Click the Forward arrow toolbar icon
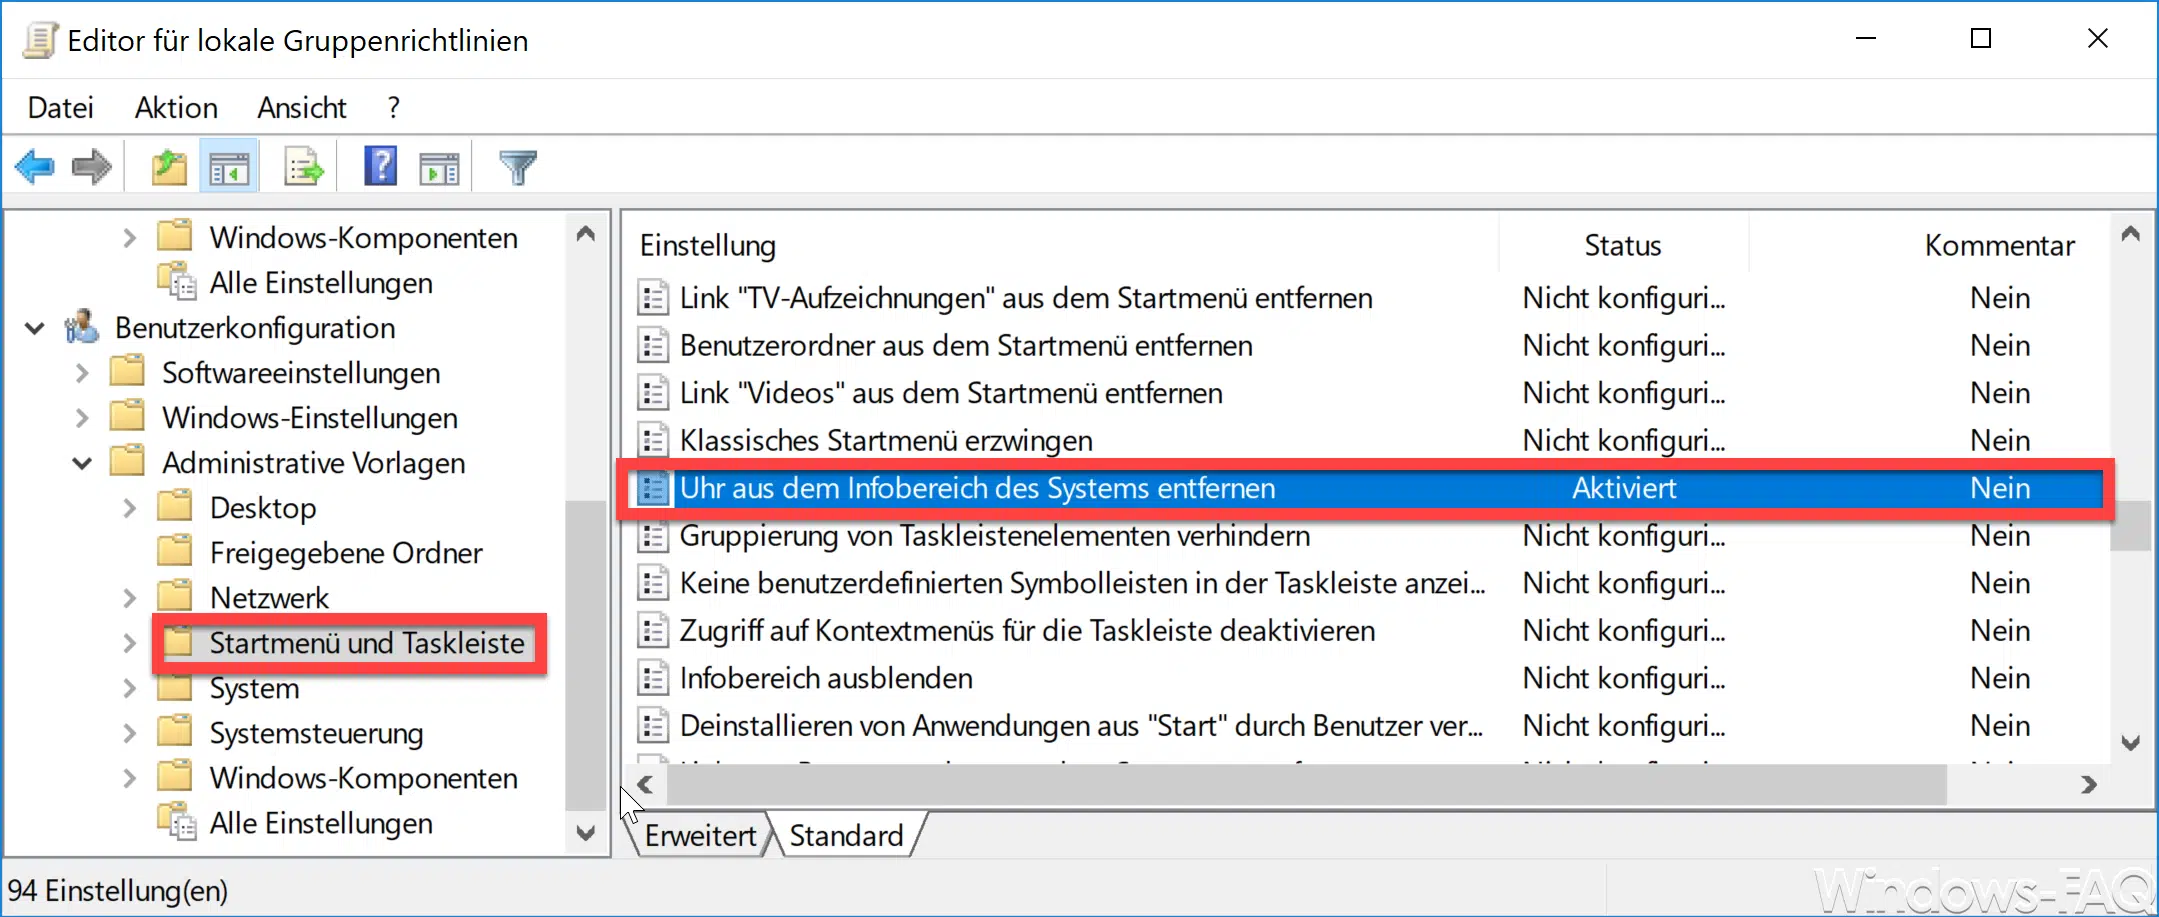This screenshot has width=2159, height=917. (92, 167)
